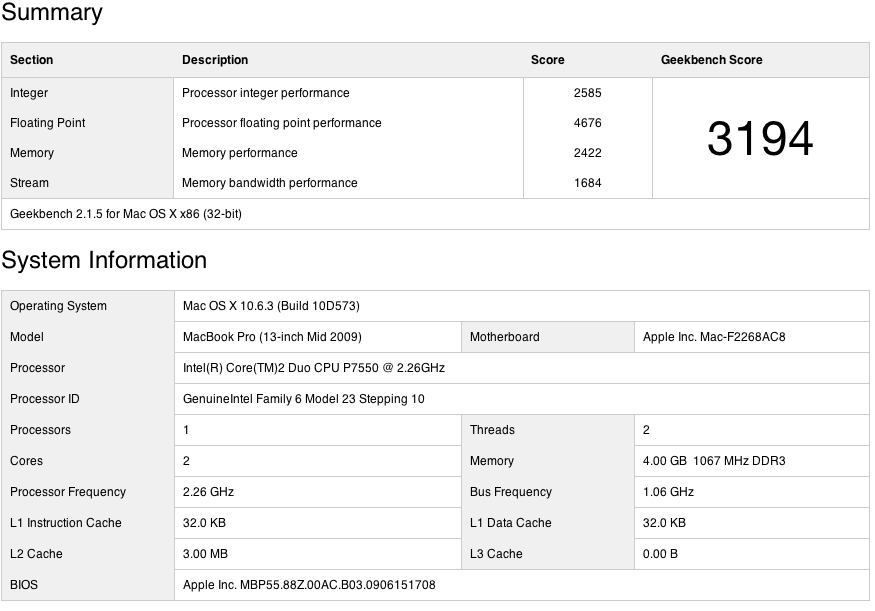Click the overall Geekbench score 3194
The width and height of the screenshot is (875, 611).
pos(760,138)
